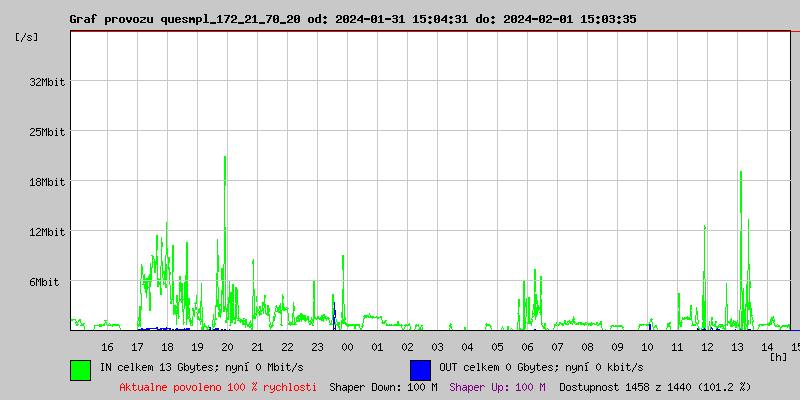Image resolution: width=800 pixels, height=400 pixels.
Task: Click the red 'Aktualne povoleno 100 % rychlosti' text
Action: click(218, 387)
